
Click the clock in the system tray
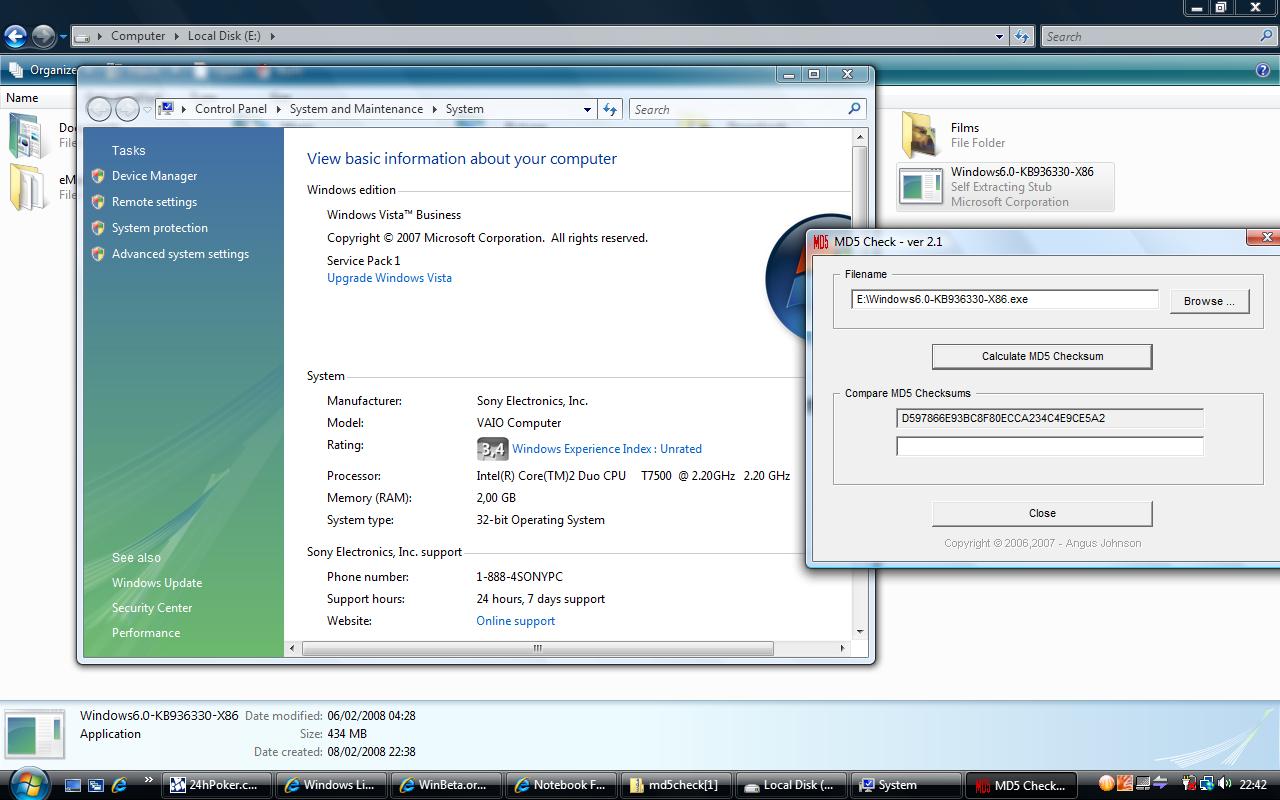tap(1253, 785)
